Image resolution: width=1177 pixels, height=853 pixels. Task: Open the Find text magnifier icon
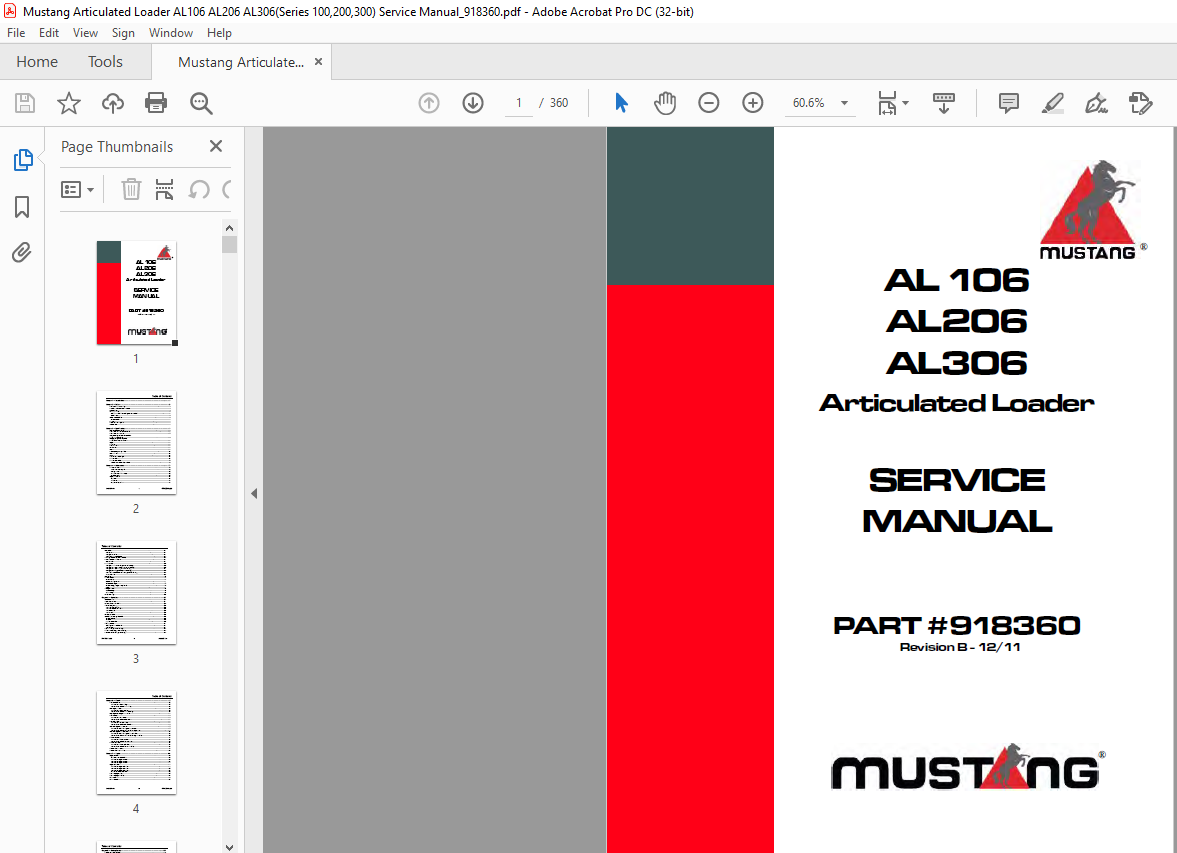point(201,103)
